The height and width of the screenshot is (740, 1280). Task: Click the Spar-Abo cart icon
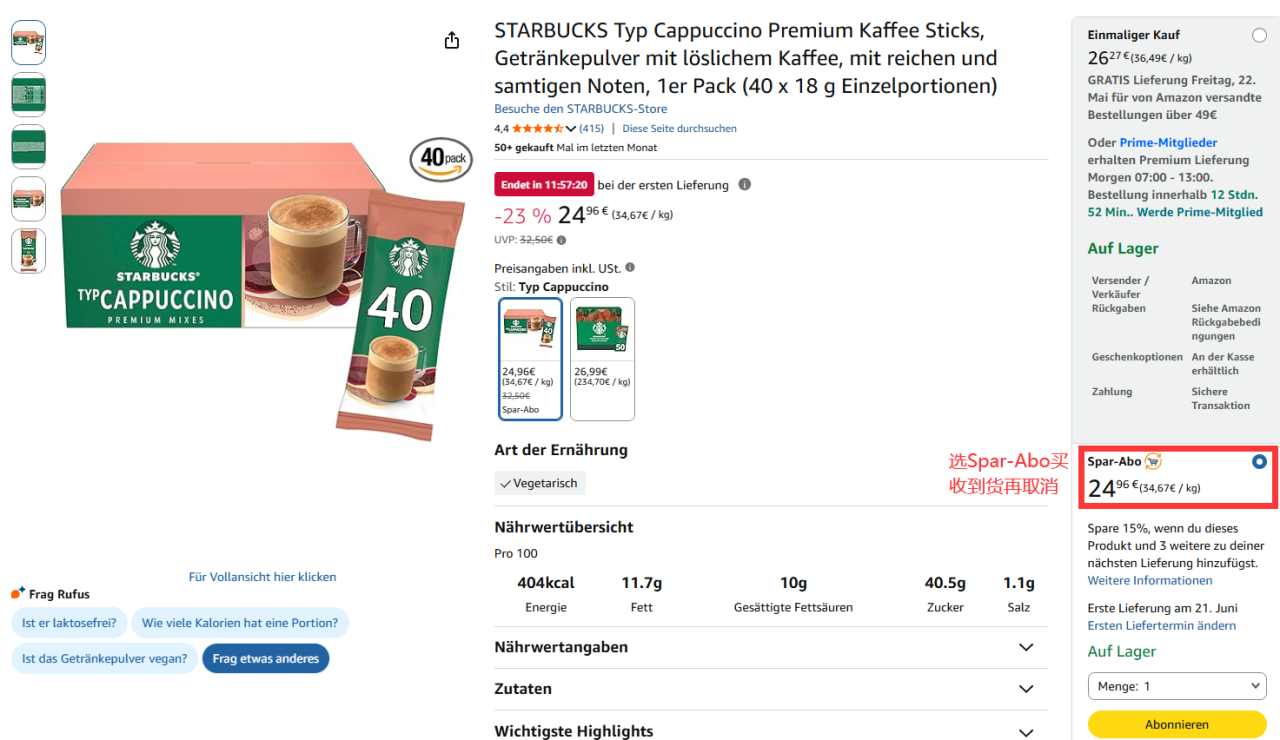pyautogui.click(x=1153, y=461)
